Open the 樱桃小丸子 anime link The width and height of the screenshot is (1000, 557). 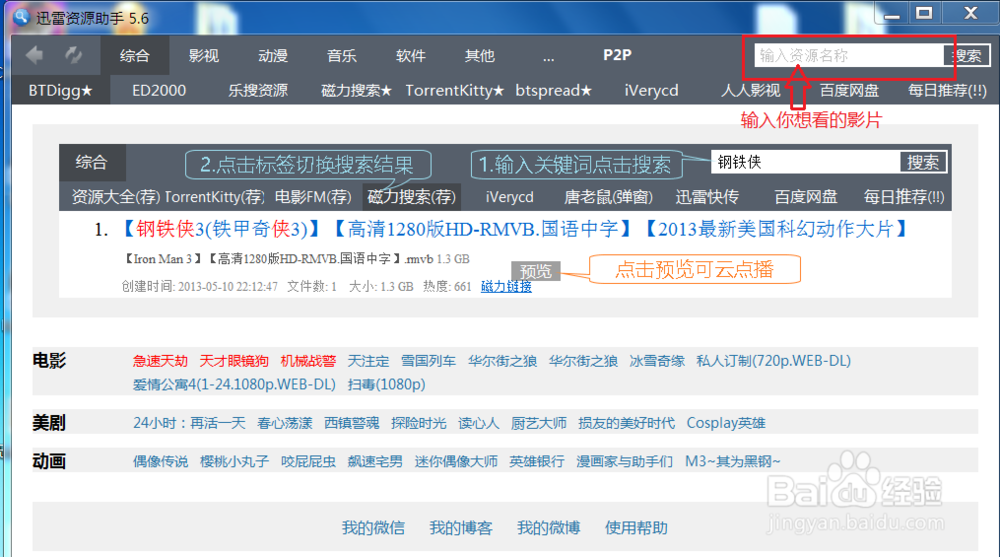coord(234,461)
